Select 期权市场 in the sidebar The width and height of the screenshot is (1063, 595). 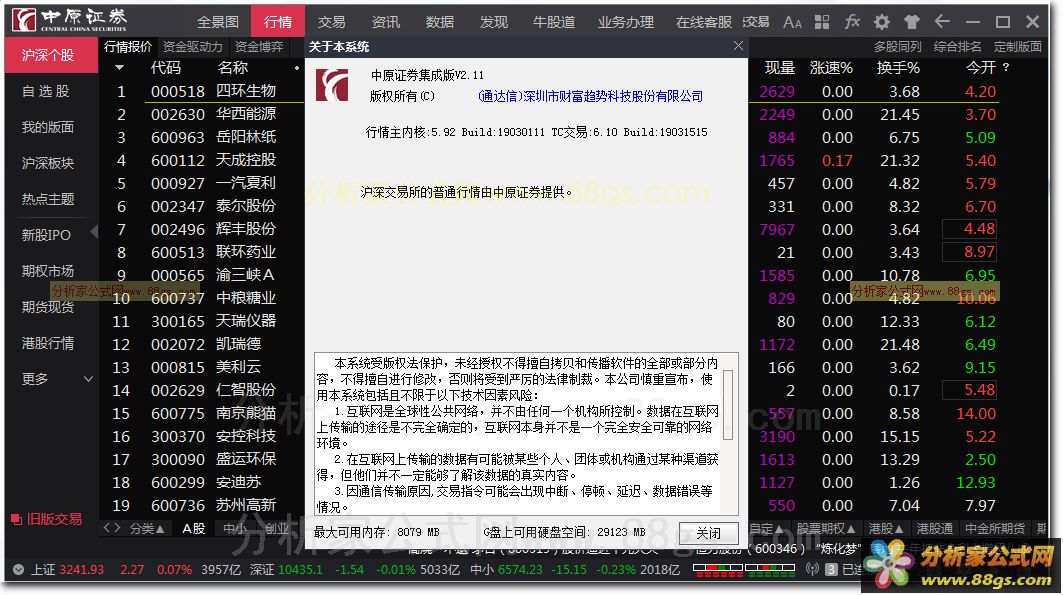tap(47, 270)
